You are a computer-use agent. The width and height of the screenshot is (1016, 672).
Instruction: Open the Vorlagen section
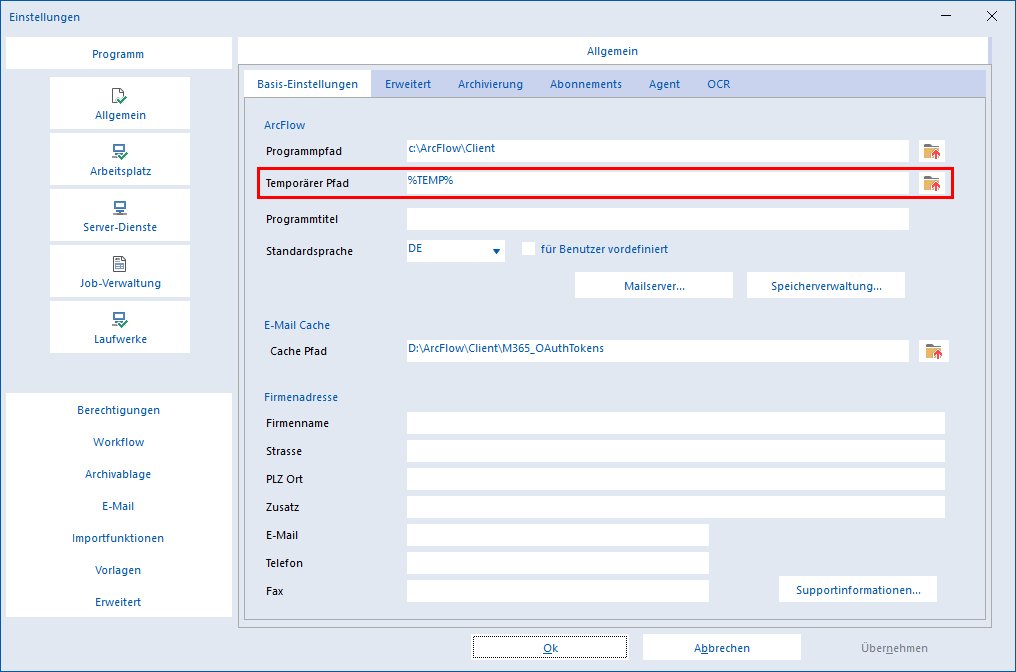119,570
